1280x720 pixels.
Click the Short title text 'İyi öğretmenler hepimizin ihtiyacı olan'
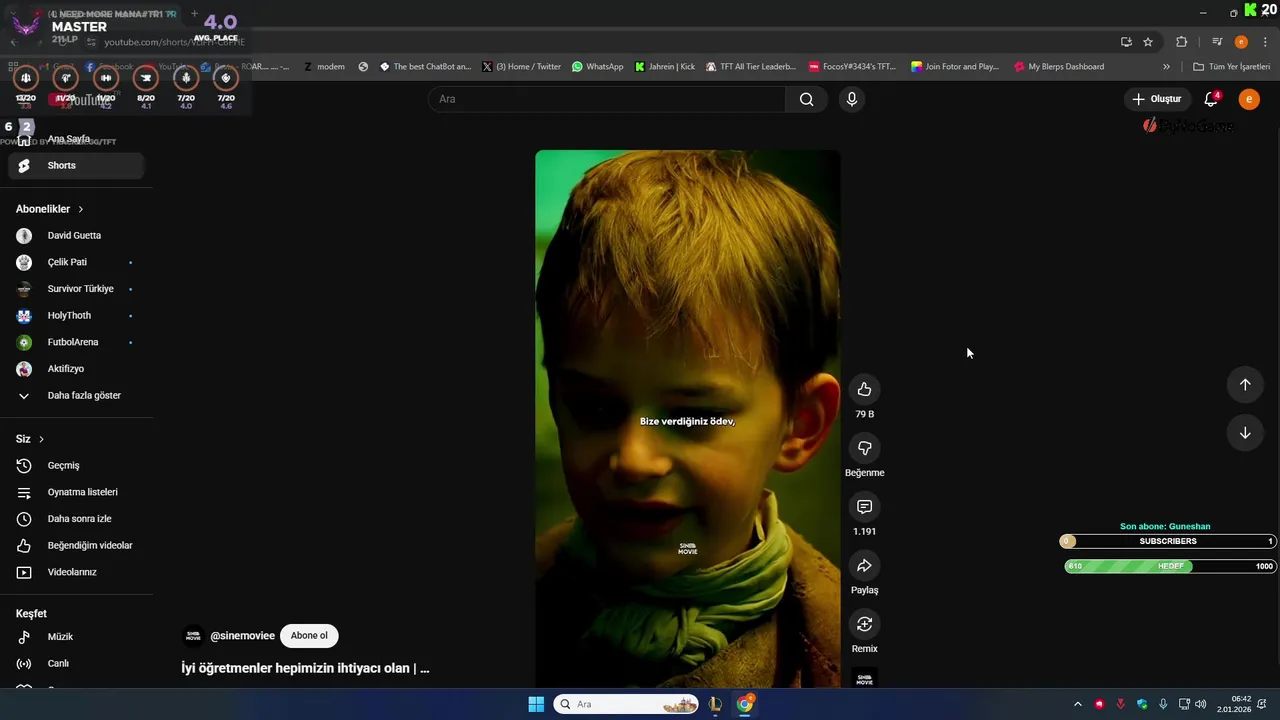click(305, 668)
